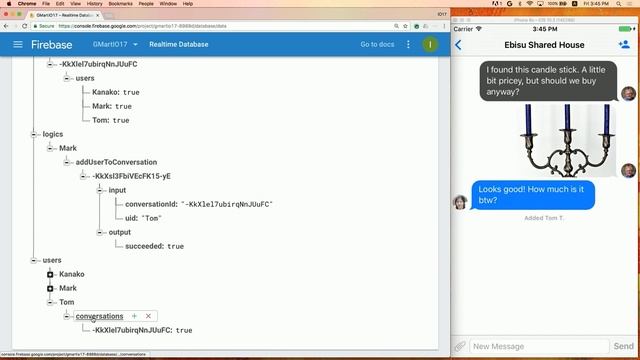Click the conversationId value row
This screenshot has width=640, height=360.
click(x=199, y=204)
